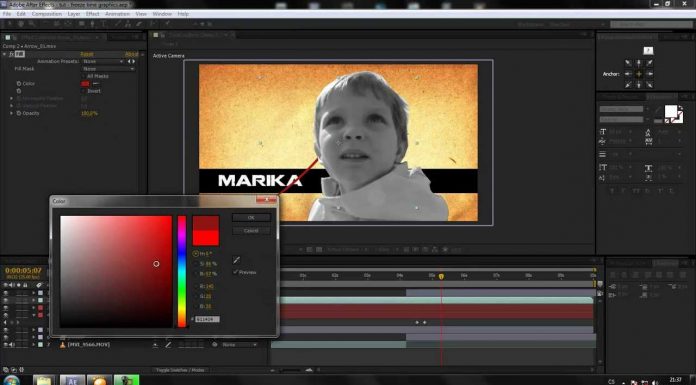This screenshot has width=696, height=385.
Task: Open the Fill Mask dropdown
Action: pos(109,69)
